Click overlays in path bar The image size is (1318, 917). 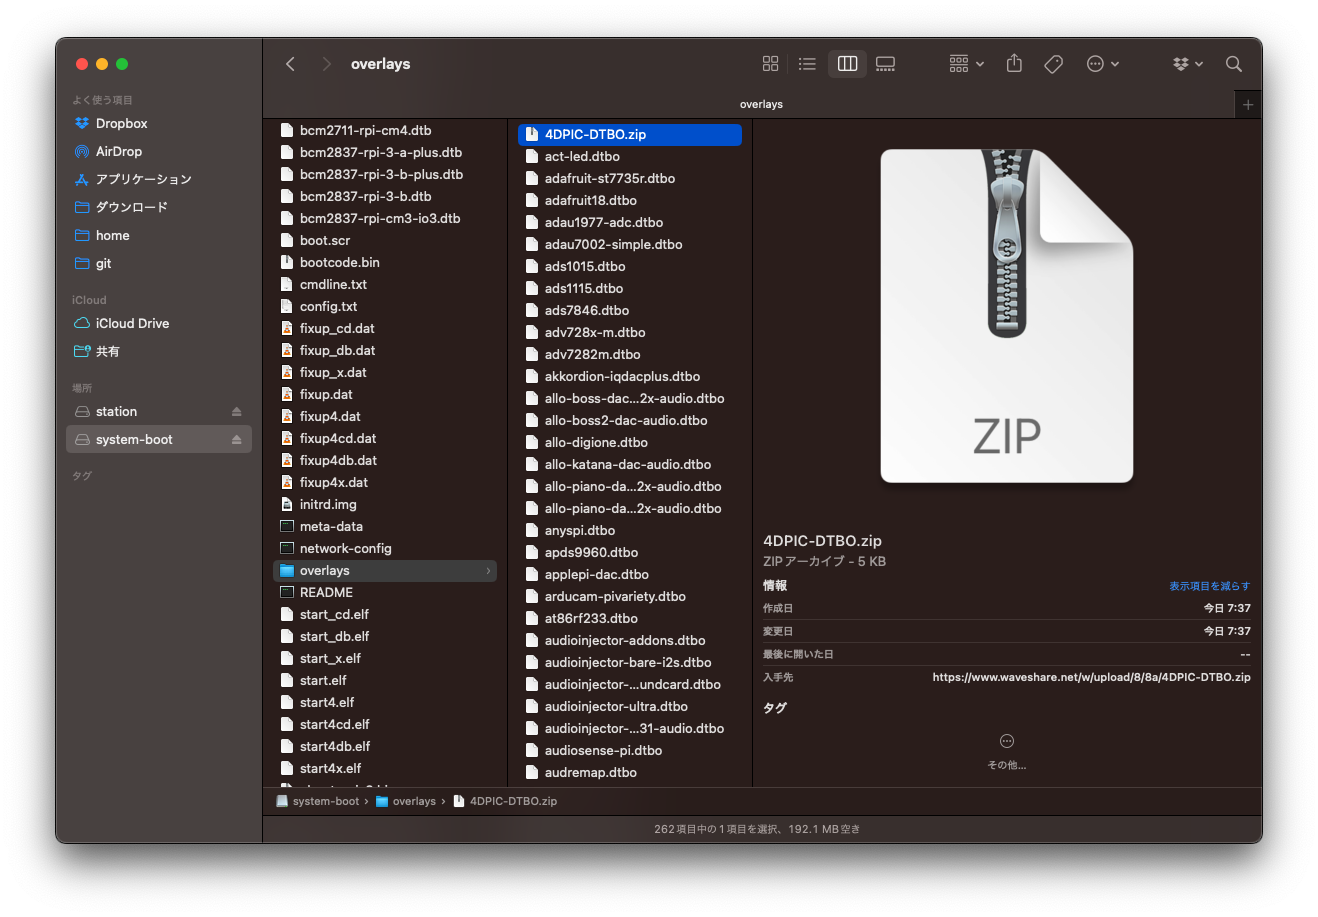pyautogui.click(x=406, y=801)
